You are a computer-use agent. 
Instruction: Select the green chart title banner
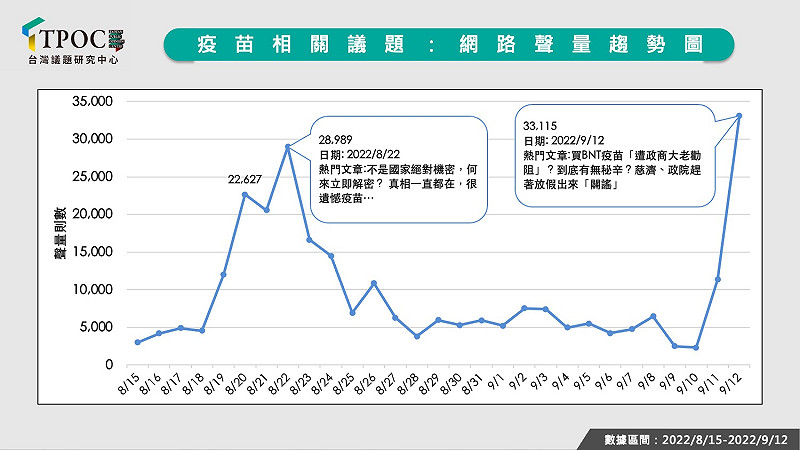449,44
